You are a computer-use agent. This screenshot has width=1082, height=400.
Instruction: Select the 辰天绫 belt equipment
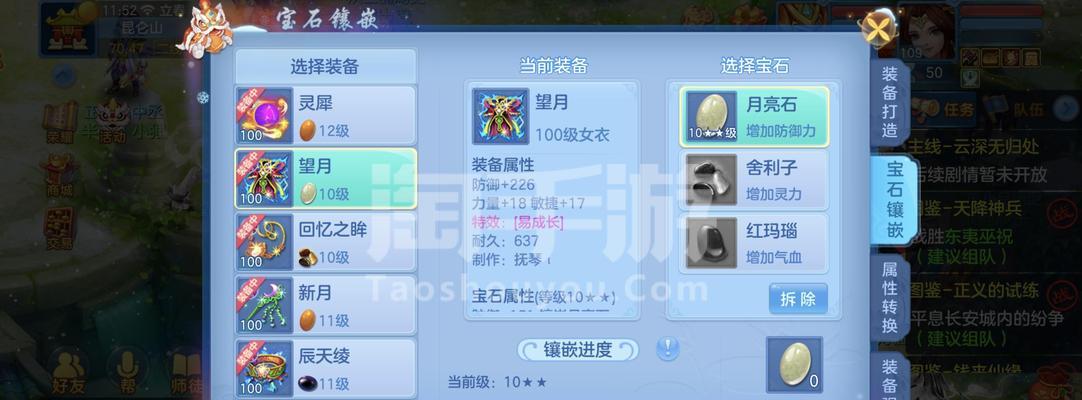326,368
